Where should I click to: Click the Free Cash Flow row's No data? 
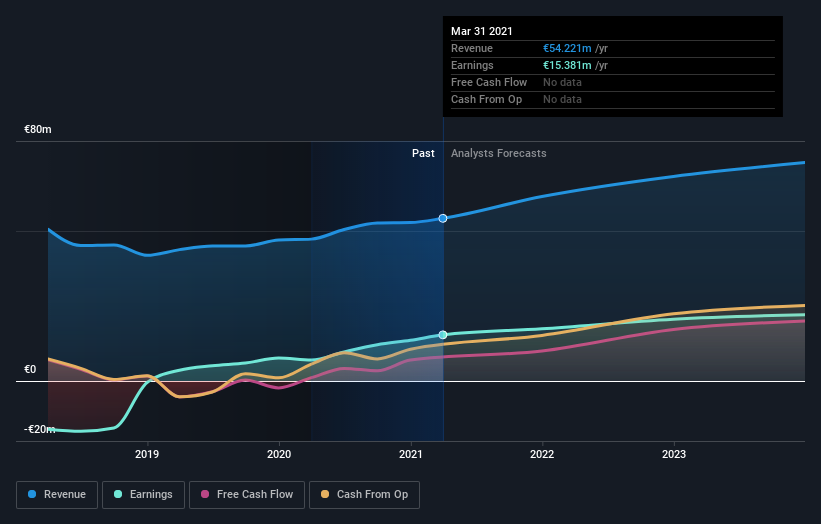562,82
